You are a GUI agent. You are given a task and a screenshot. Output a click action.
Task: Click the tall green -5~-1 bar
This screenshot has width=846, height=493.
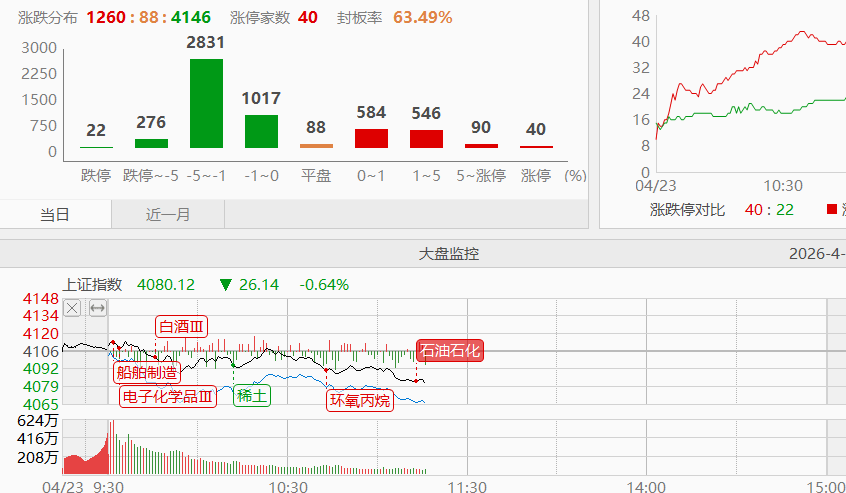pos(206,103)
